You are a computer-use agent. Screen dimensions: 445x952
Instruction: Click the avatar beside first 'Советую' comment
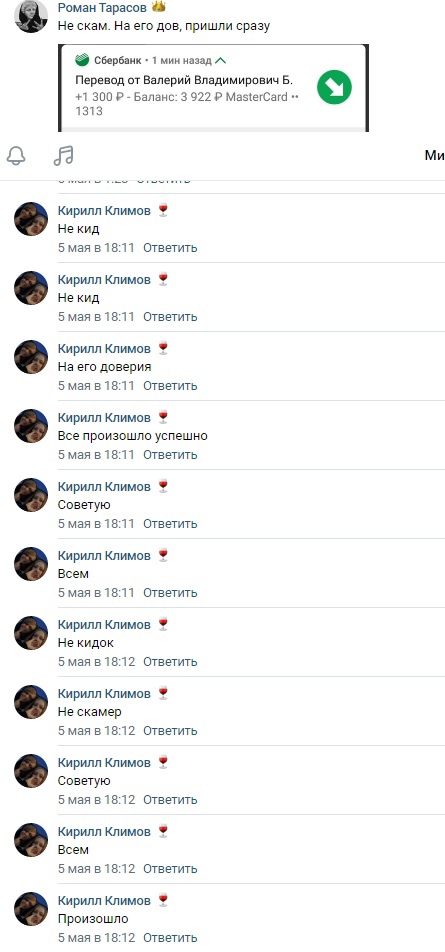[x=31, y=495]
